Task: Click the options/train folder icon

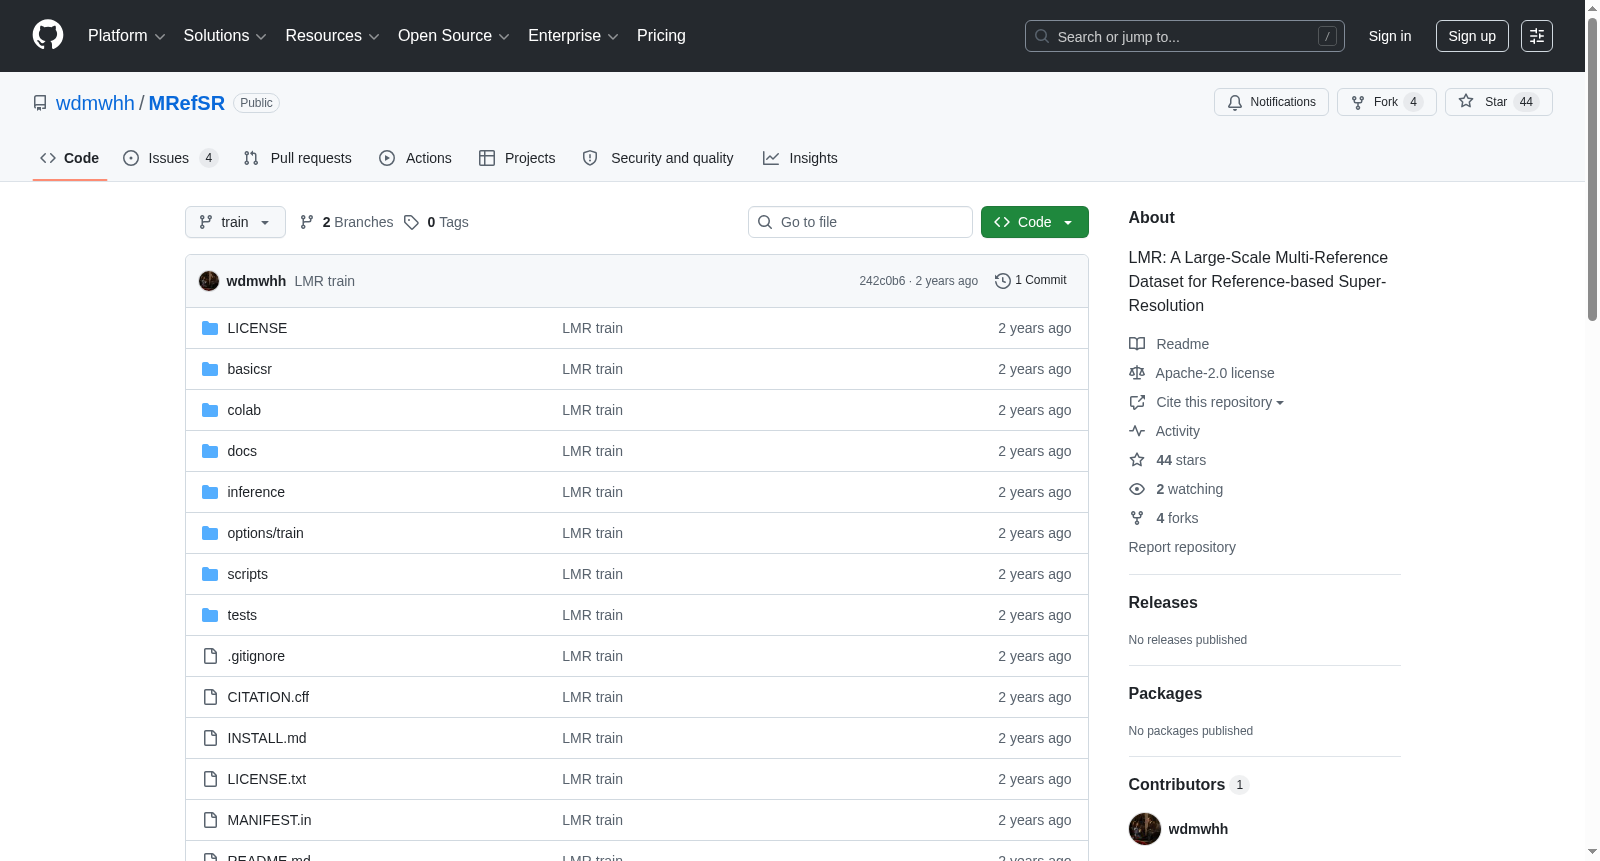Action: point(210,533)
